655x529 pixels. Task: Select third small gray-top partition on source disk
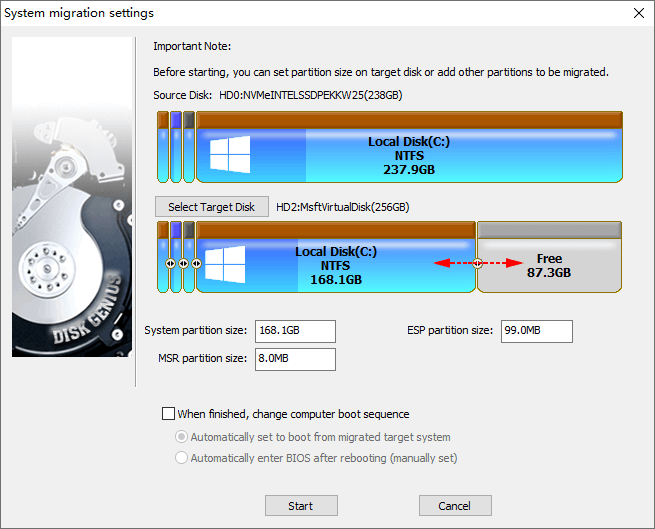tap(189, 147)
